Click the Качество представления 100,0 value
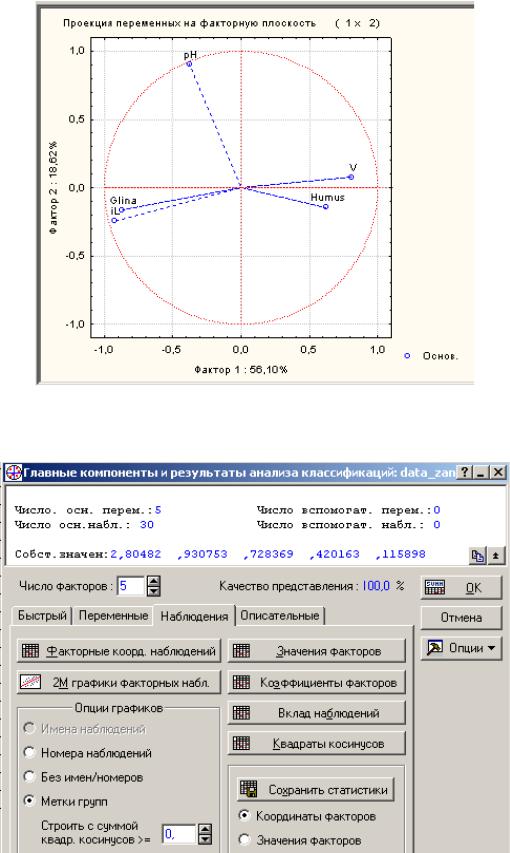The width and height of the screenshot is (510, 853). (x=376, y=586)
